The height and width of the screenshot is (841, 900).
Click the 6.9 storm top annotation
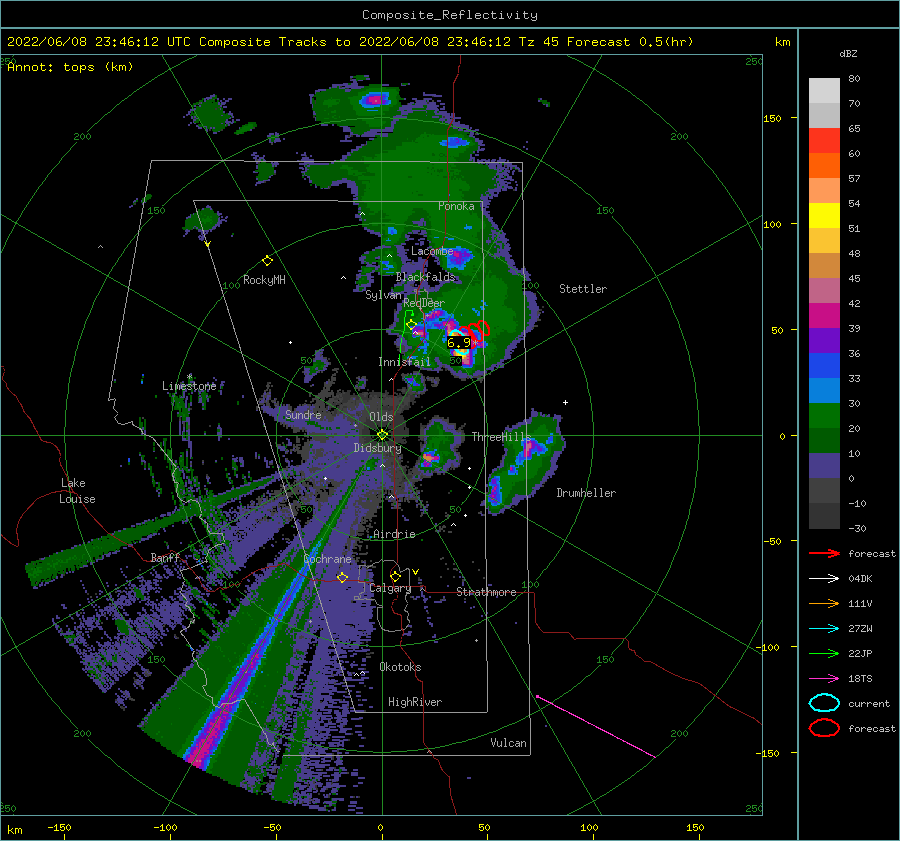[459, 343]
